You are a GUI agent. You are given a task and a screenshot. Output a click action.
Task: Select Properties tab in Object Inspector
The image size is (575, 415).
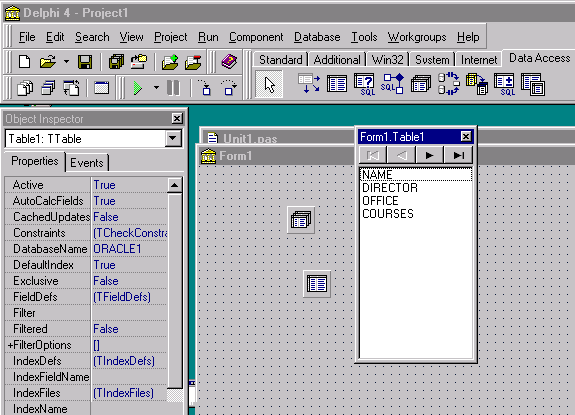tap(34, 161)
